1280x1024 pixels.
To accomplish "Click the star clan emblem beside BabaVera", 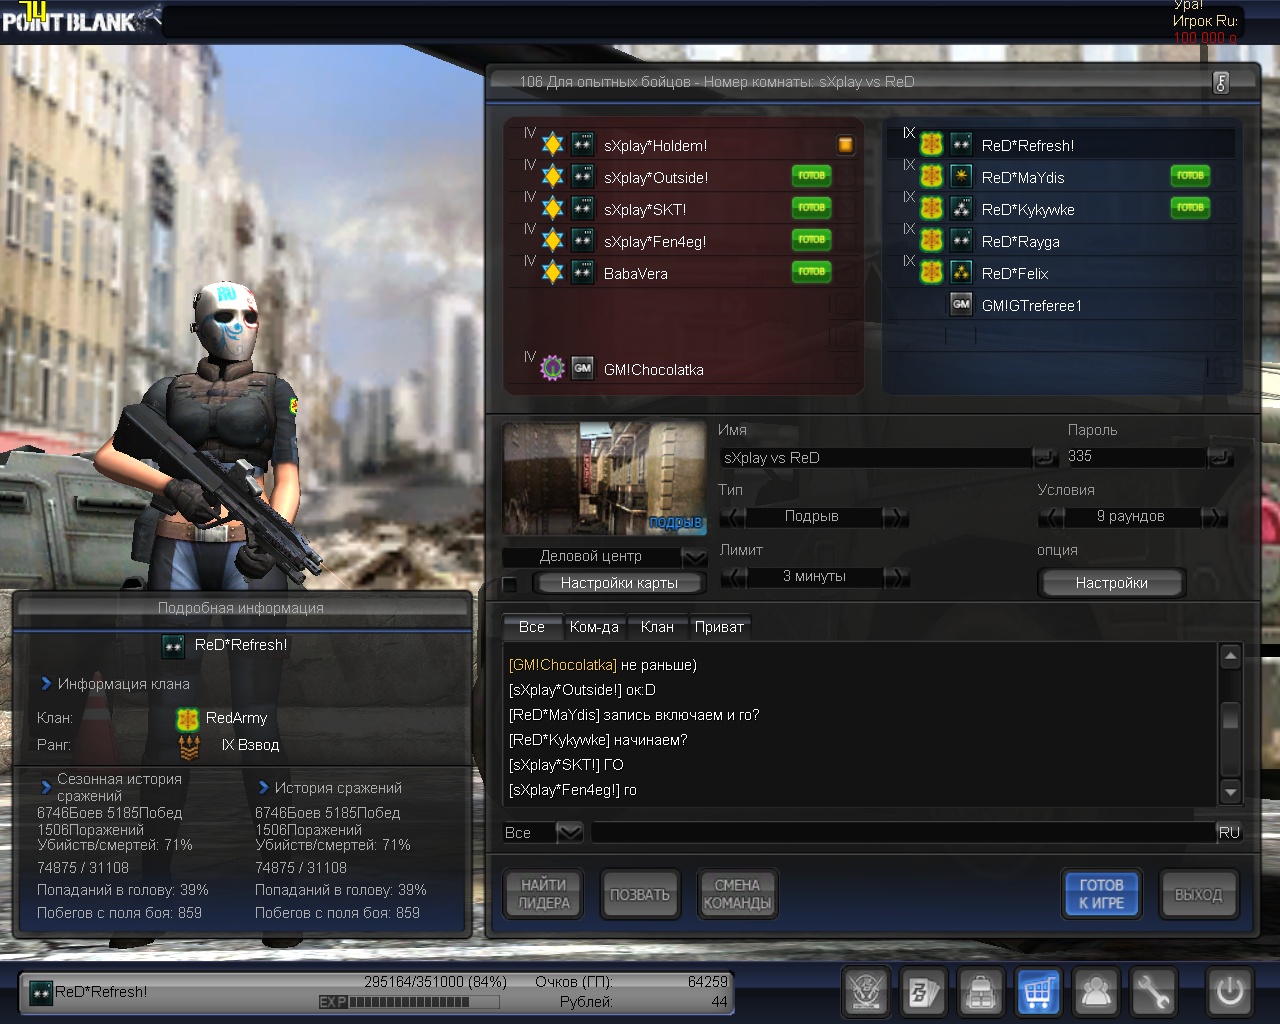I will (553, 273).
